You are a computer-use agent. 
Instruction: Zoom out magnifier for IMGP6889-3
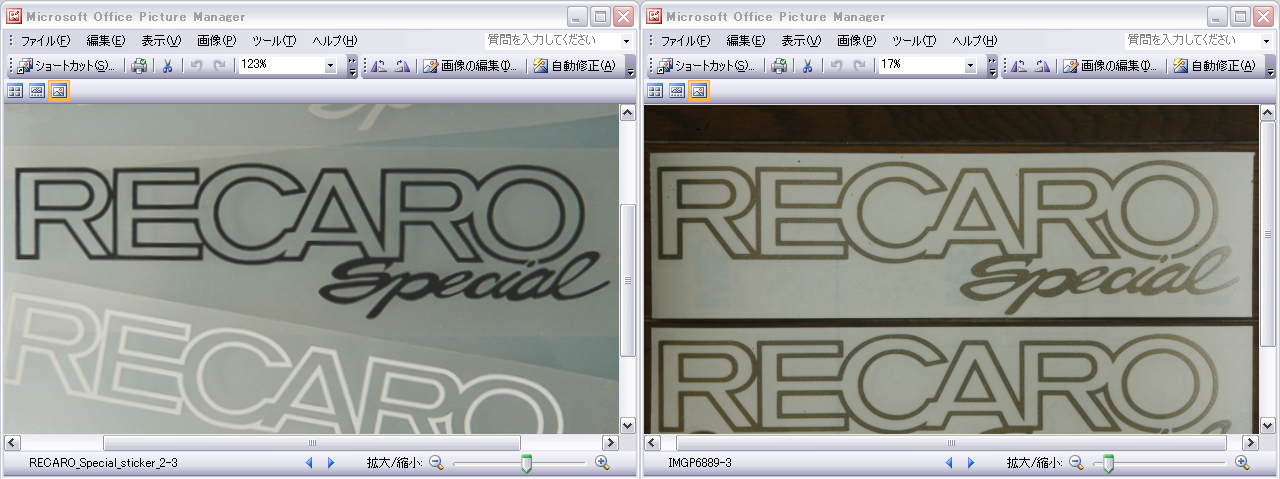click(x=1076, y=463)
